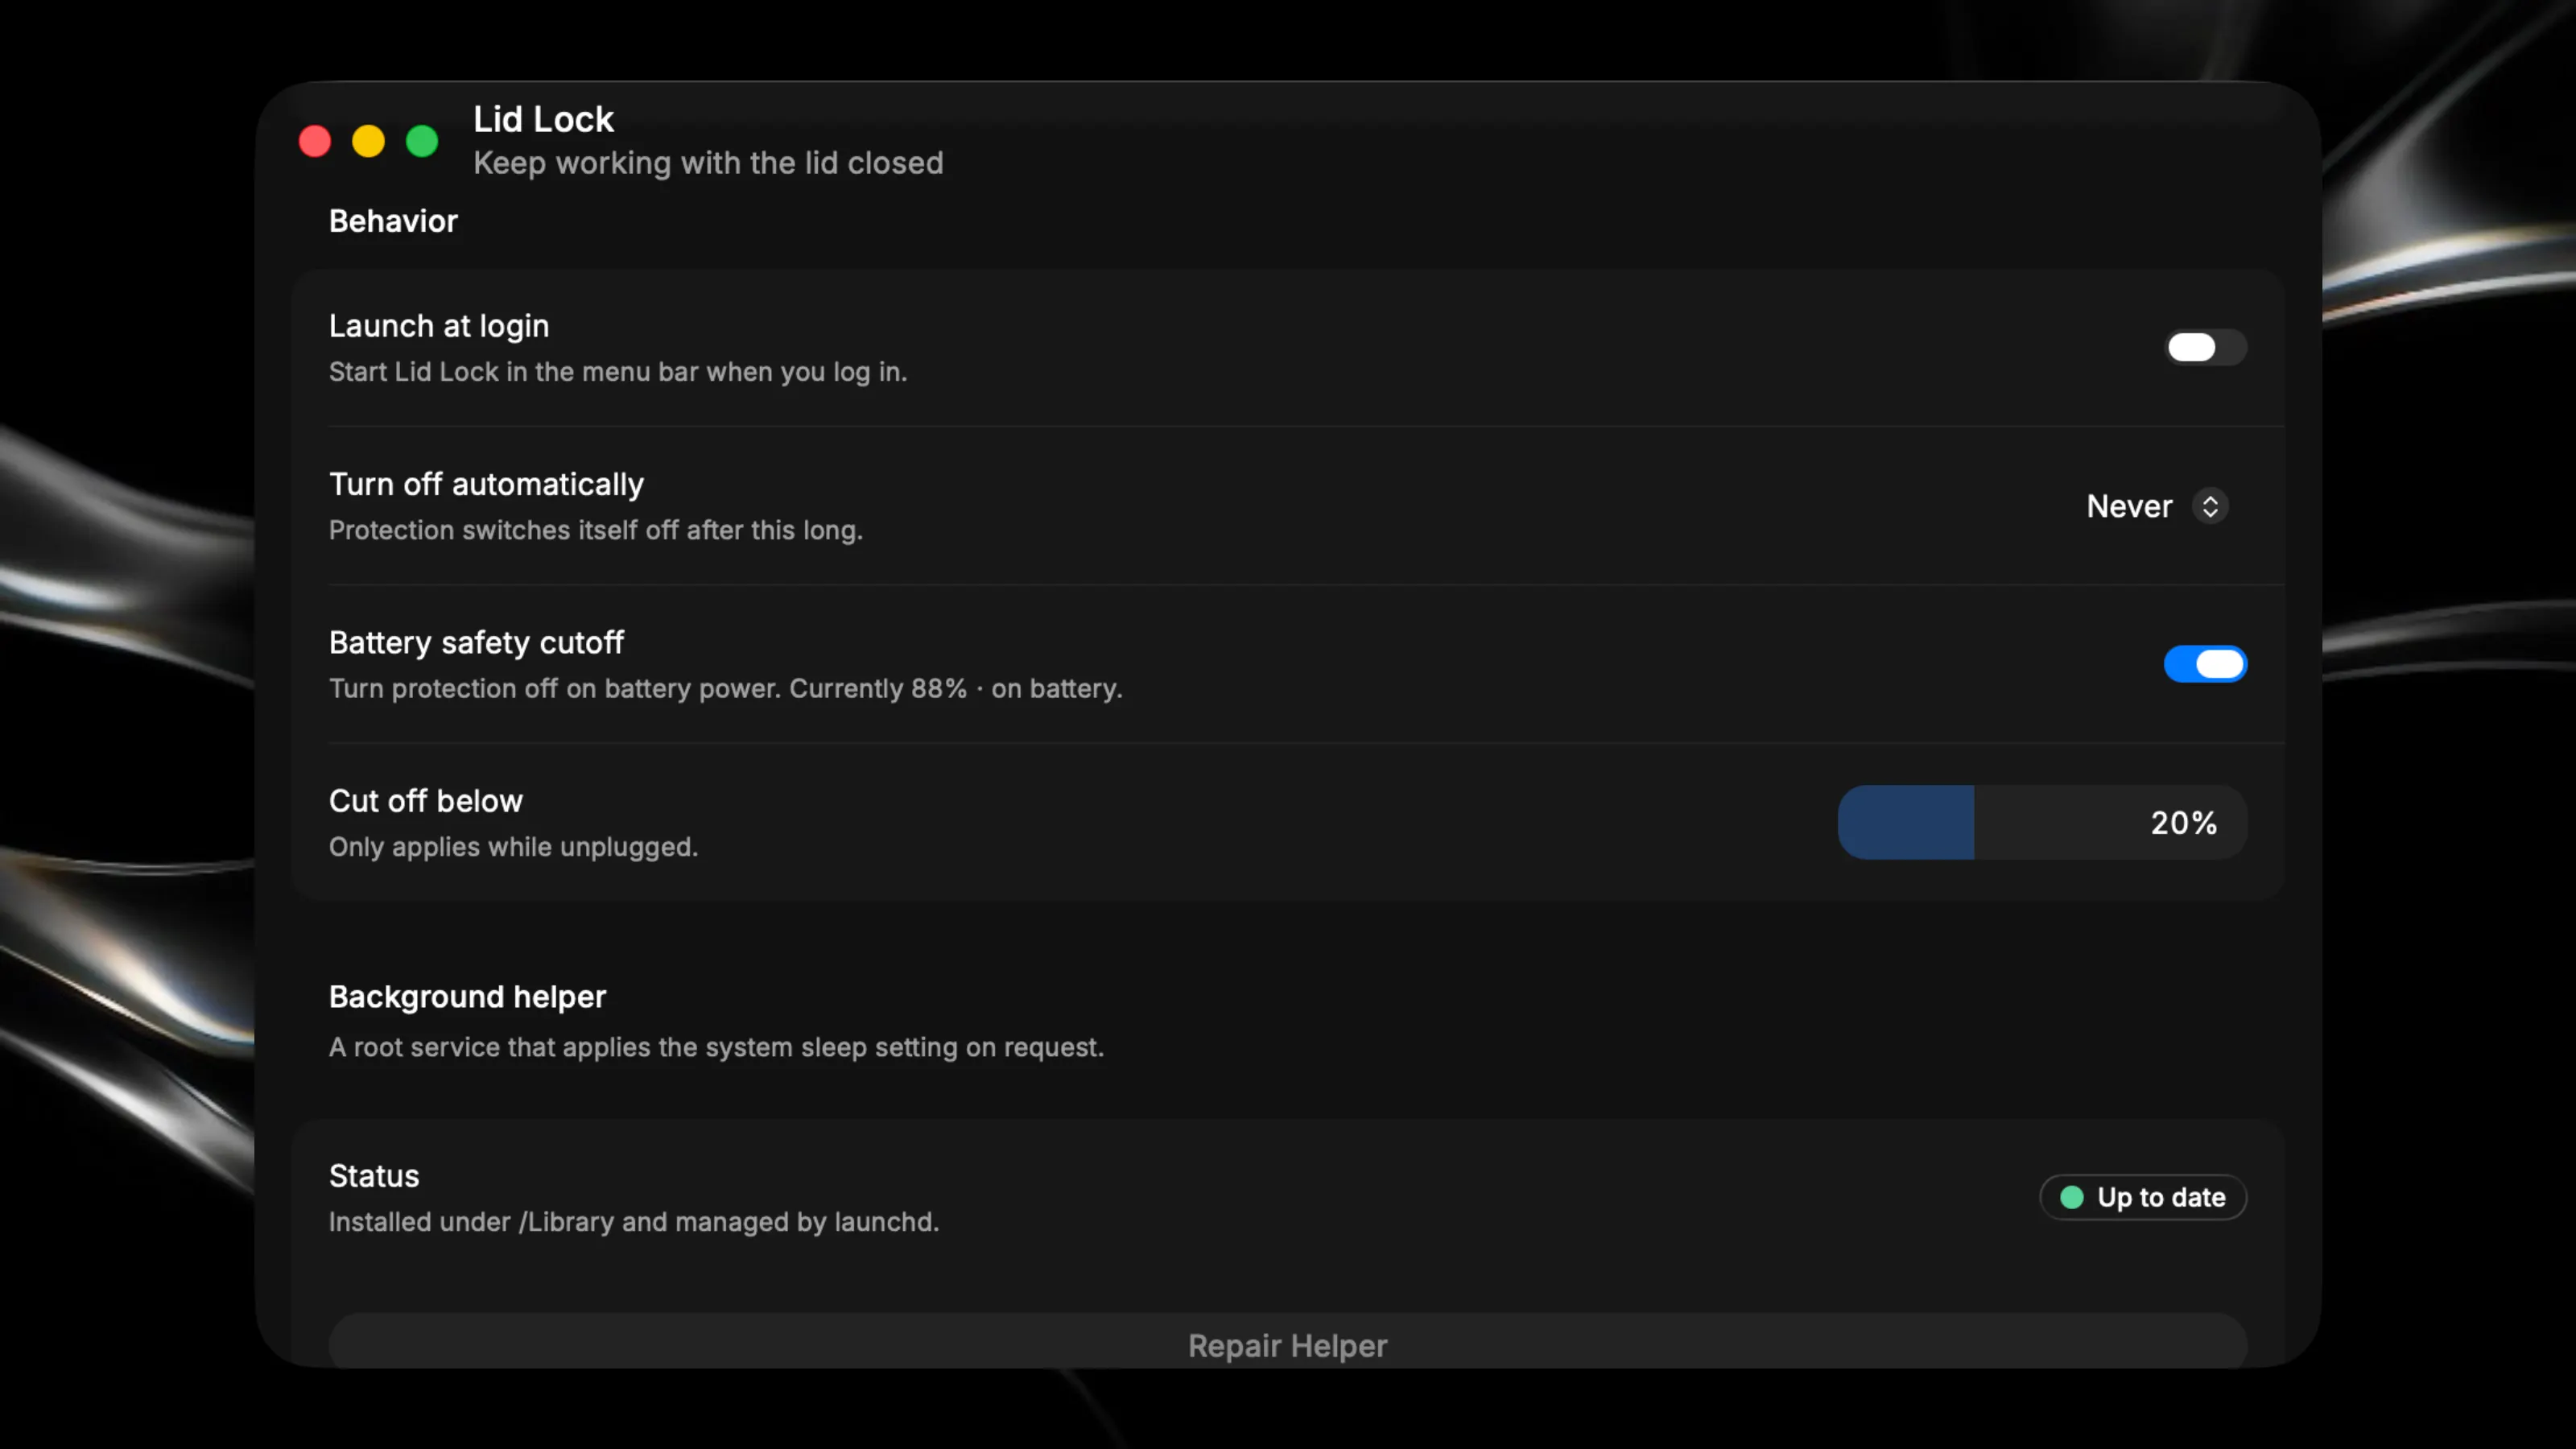Enable the Launch at login switch

click(2205, 347)
